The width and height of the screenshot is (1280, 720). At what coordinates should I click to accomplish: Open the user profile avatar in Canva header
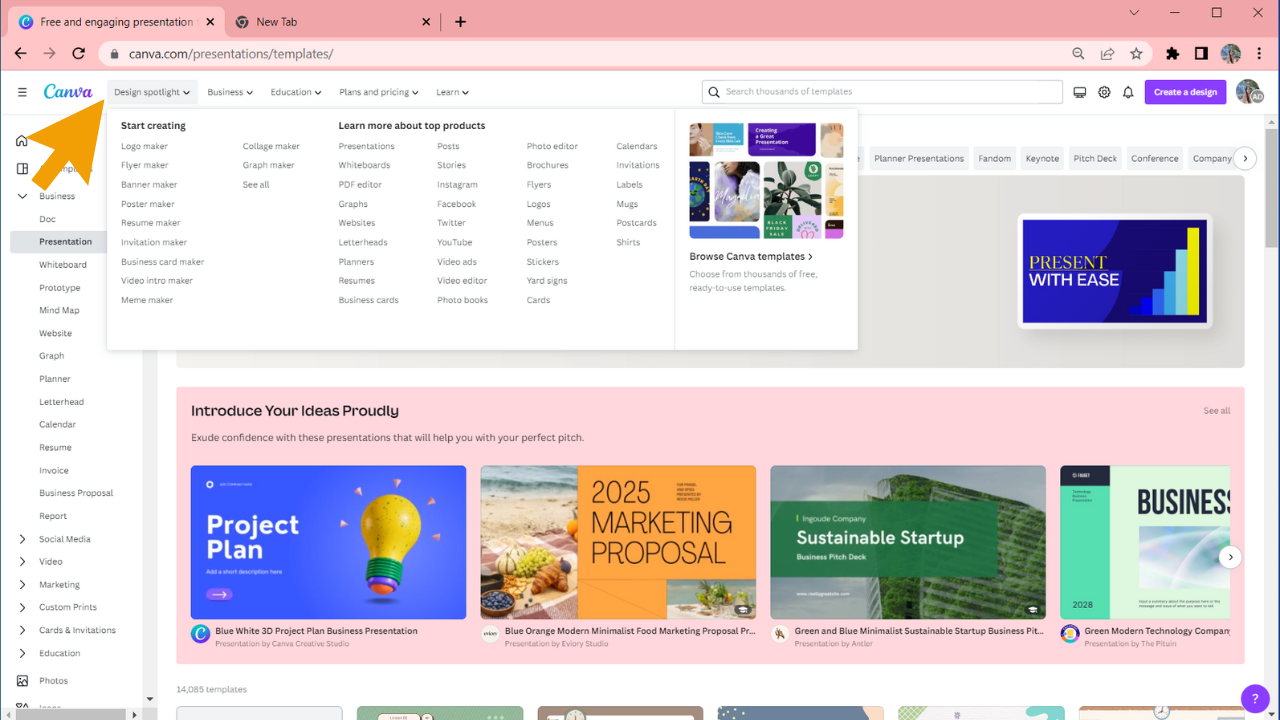point(1248,92)
